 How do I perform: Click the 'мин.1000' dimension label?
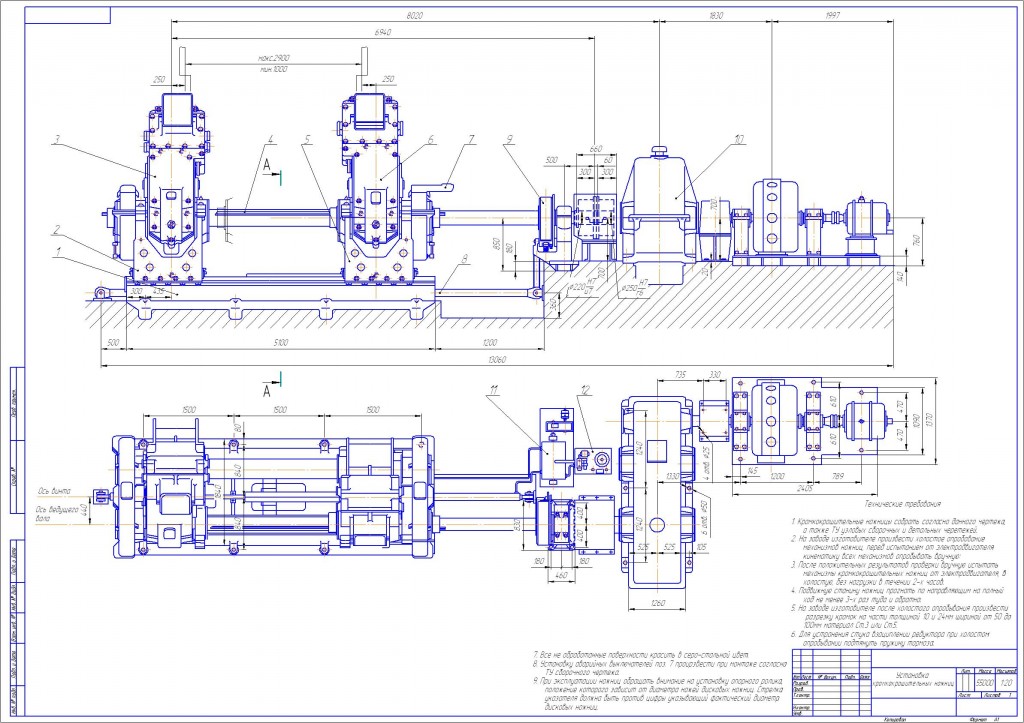pyautogui.click(x=272, y=69)
